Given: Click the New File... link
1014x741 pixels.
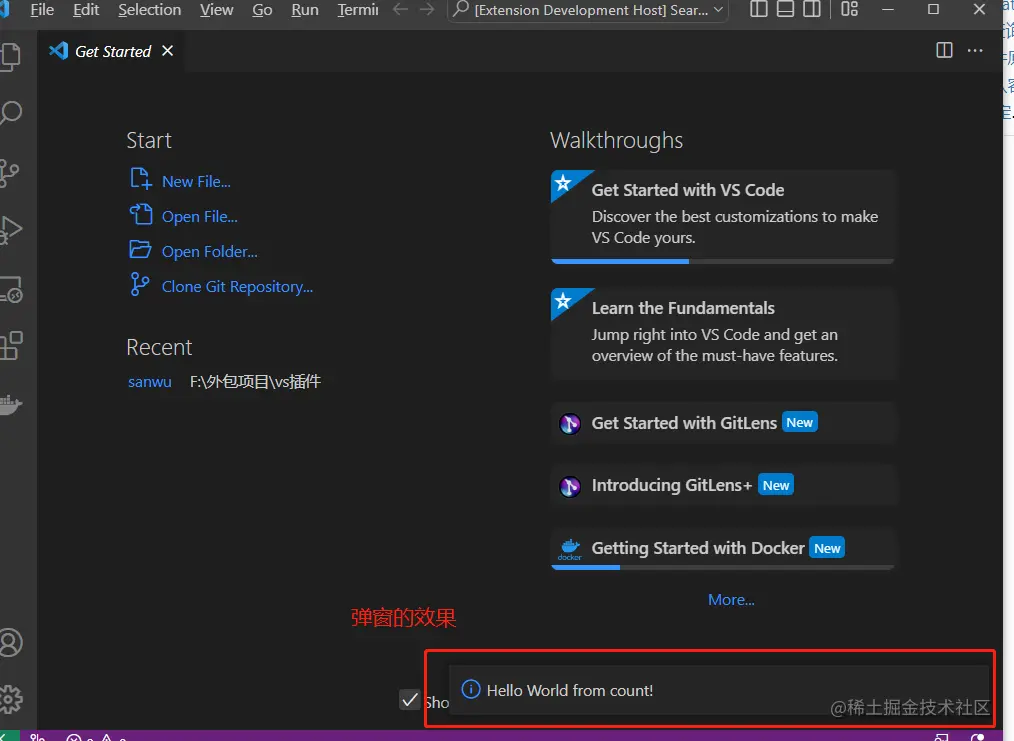Looking at the screenshot, I should tap(196, 182).
